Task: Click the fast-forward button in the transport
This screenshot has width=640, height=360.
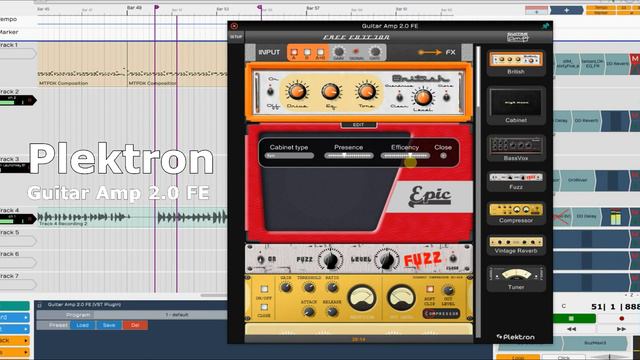Action: click(x=621, y=329)
